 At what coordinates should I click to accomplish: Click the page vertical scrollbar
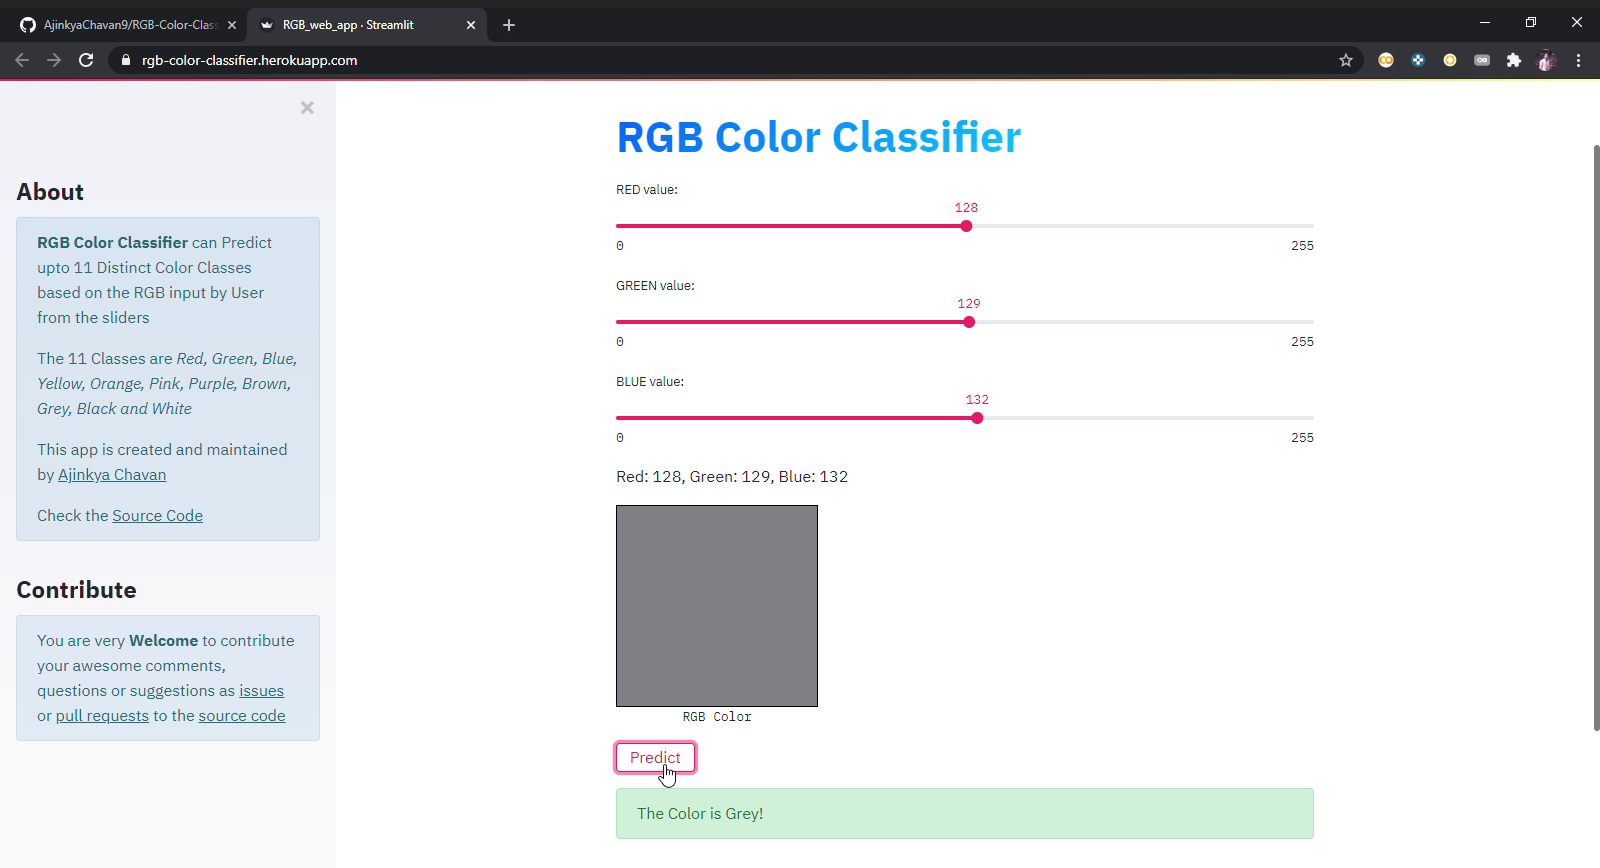tap(1596, 437)
